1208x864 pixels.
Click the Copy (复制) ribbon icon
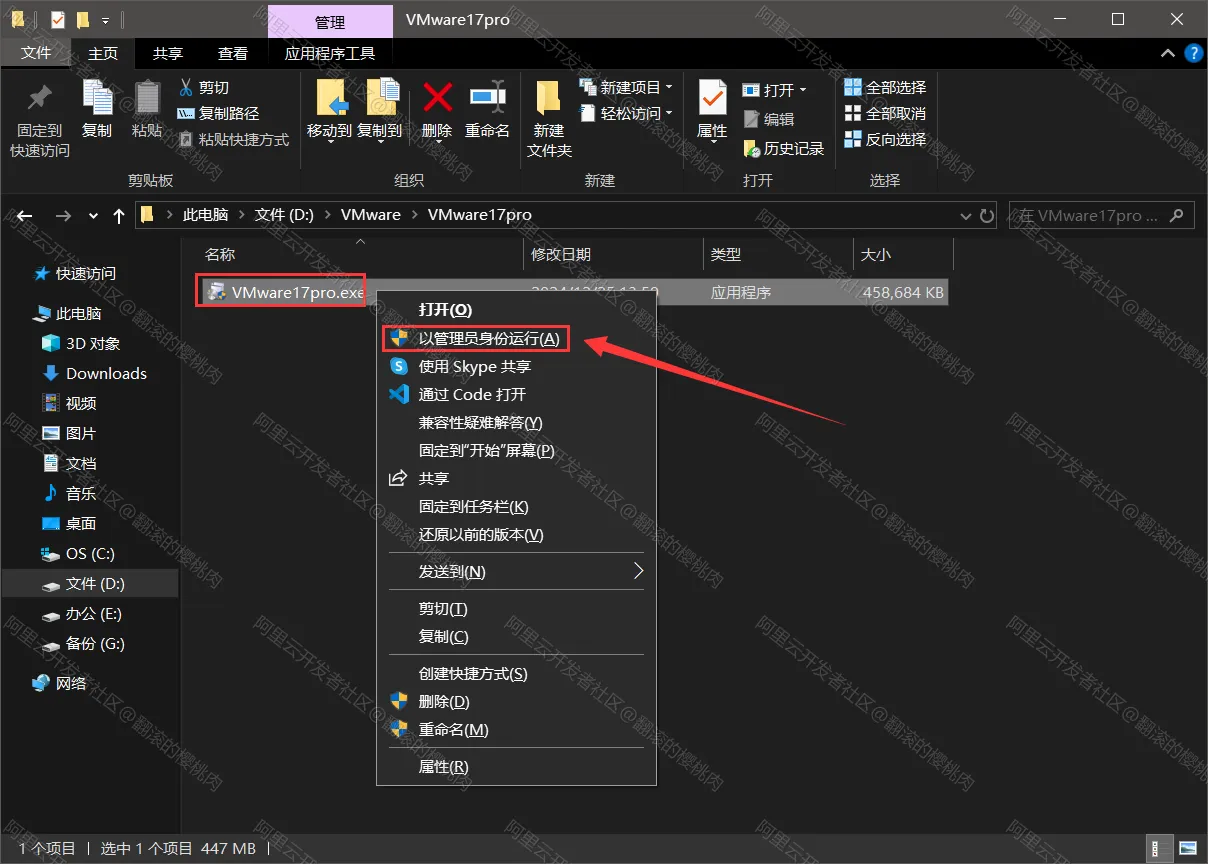(97, 98)
